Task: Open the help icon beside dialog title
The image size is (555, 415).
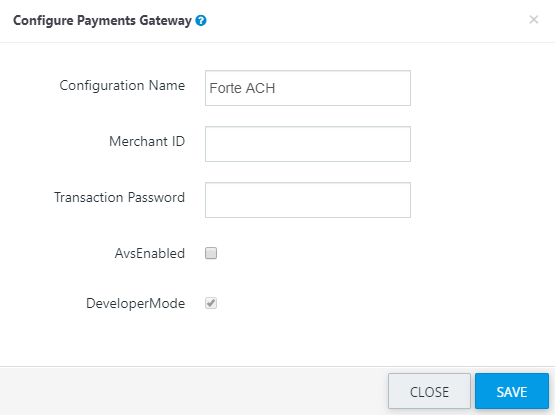Action: 201,21
